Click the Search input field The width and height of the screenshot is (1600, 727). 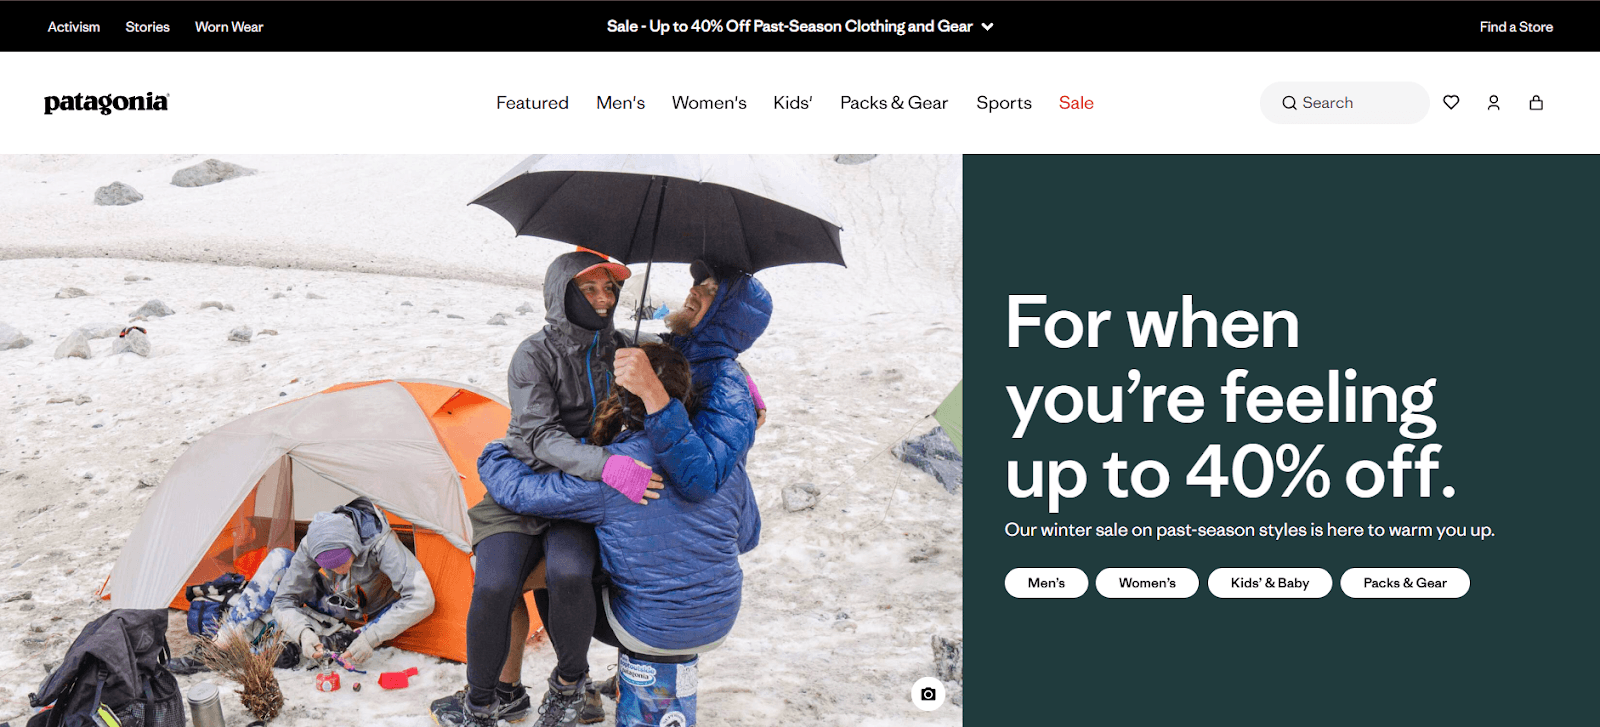1344,103
